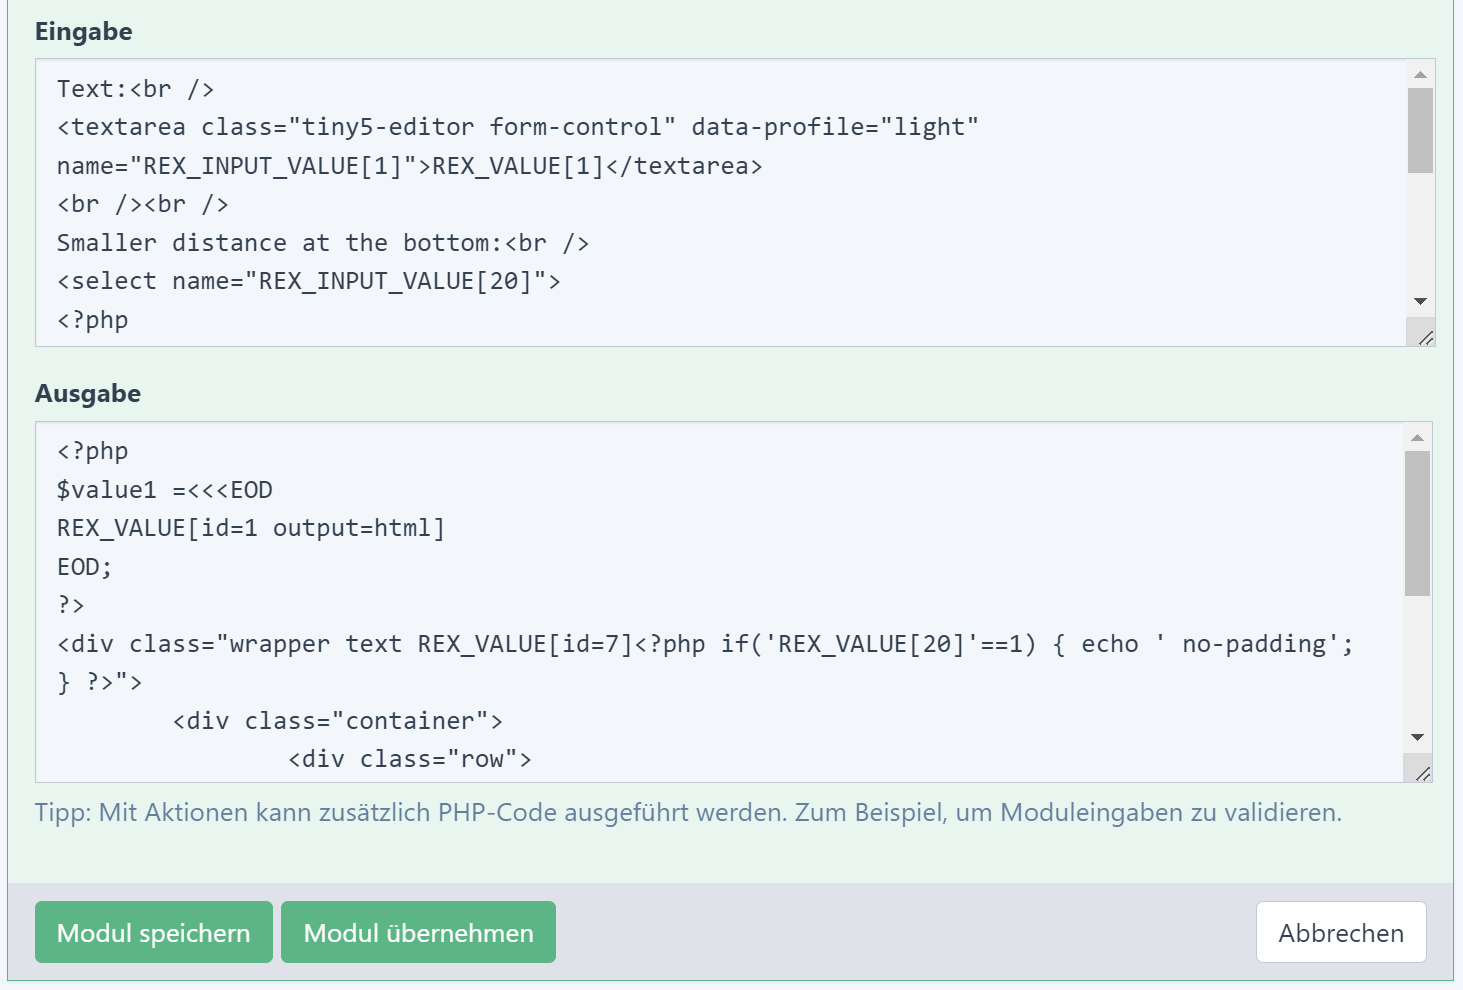
Task: Click the Ausgabe scrollbar thumb
Action: click(x=1417, y=522)
